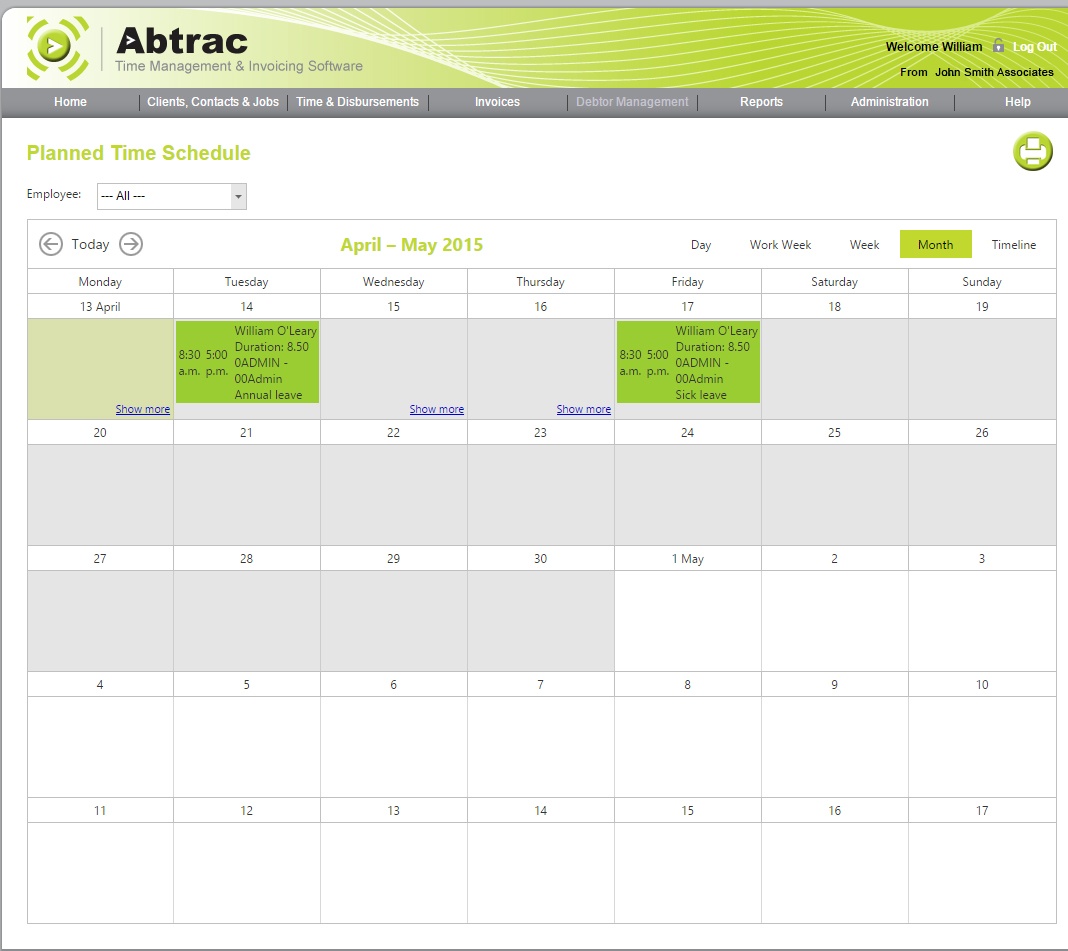Viewport: 1068px width, 951px height.
Task: Click the Today button
Action: 90,244
